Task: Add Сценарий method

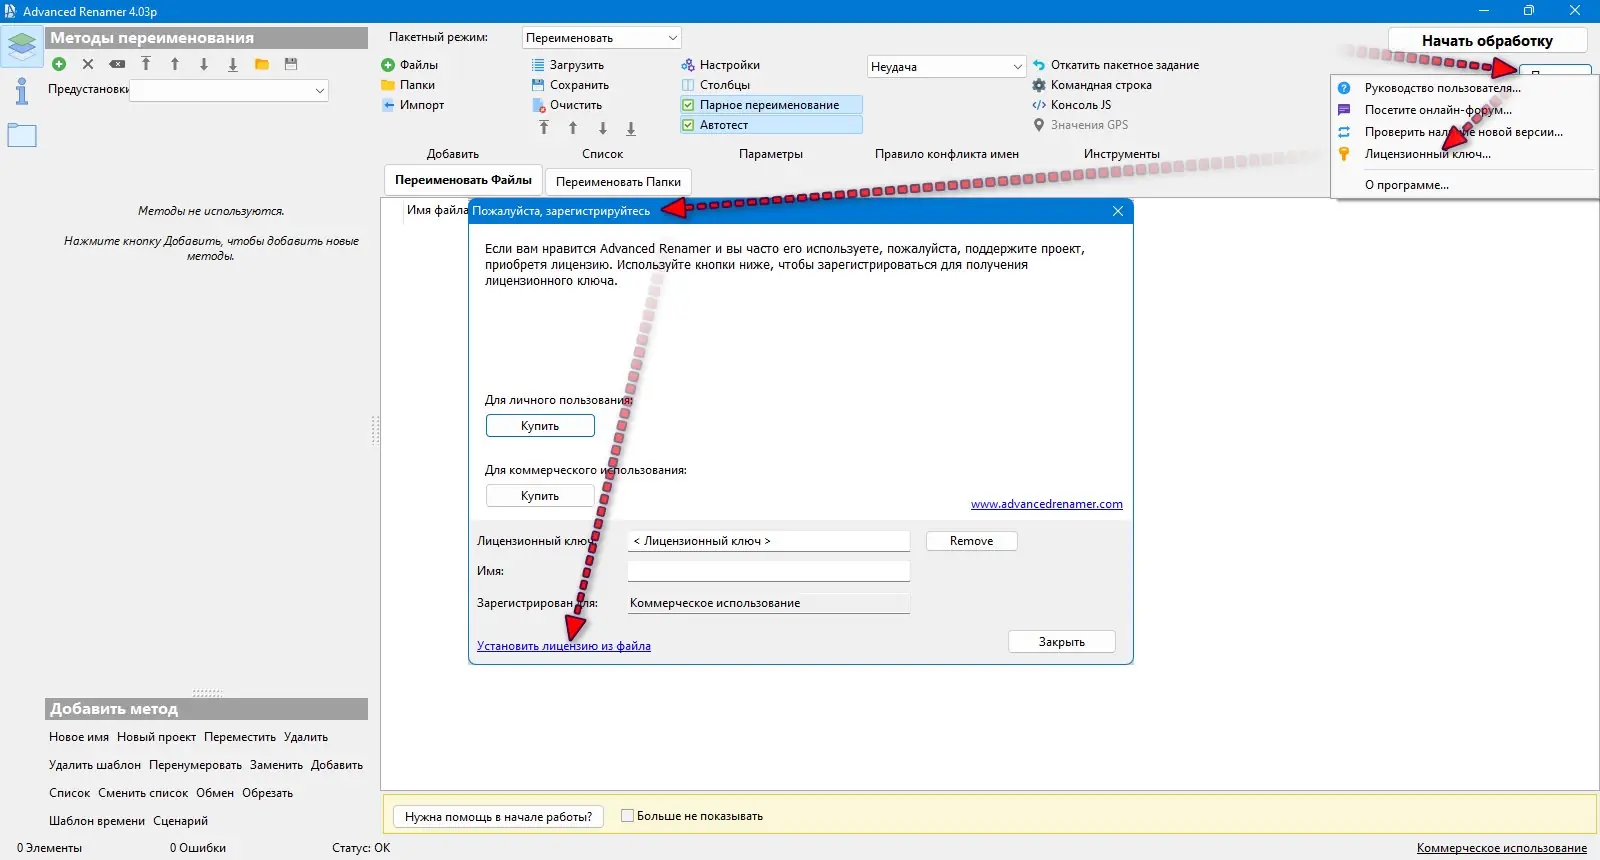Action: point(180,821)
